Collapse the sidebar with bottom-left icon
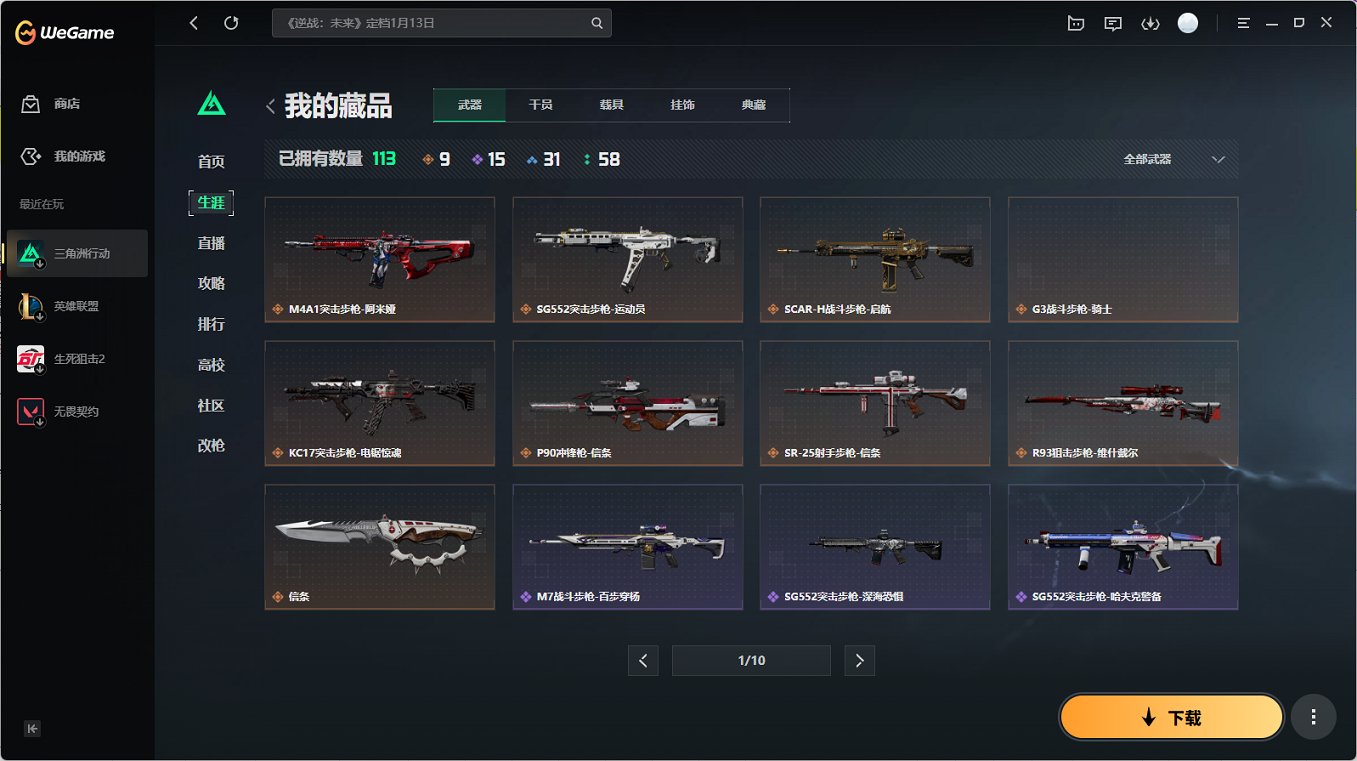This screenshot has height=761, width=1357. pos(32,728)
